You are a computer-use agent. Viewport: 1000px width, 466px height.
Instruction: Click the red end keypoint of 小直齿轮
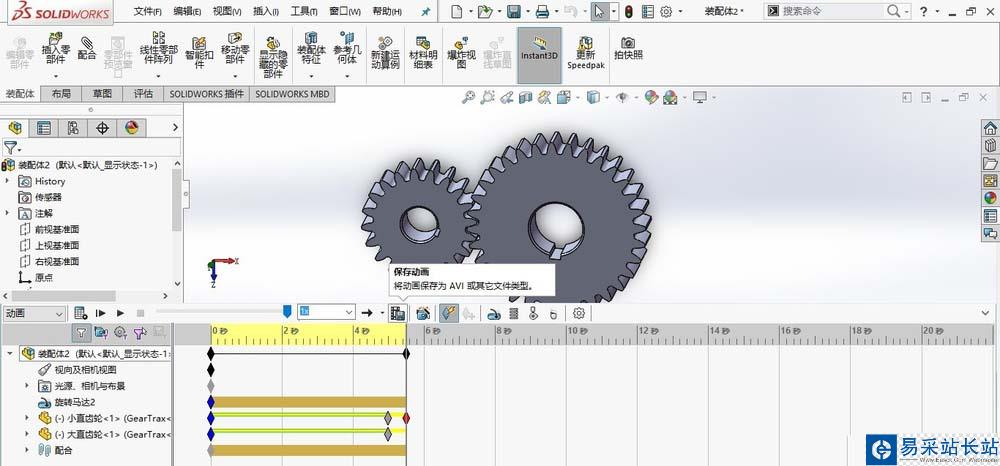(406, 418)
